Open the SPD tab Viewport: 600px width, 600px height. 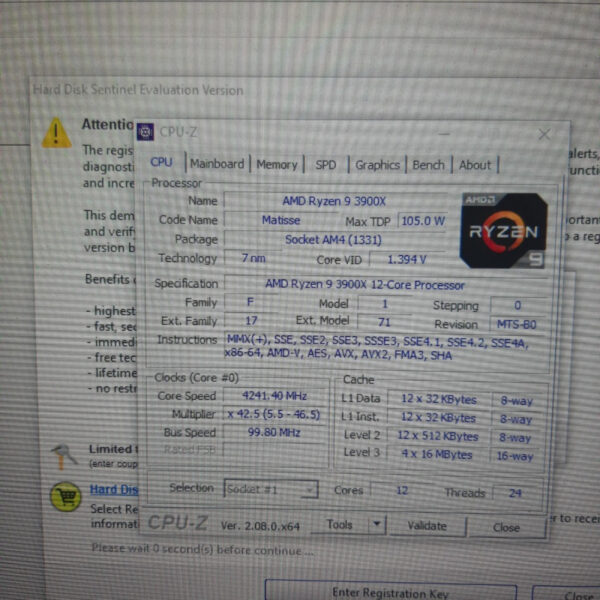coord(326,165)
